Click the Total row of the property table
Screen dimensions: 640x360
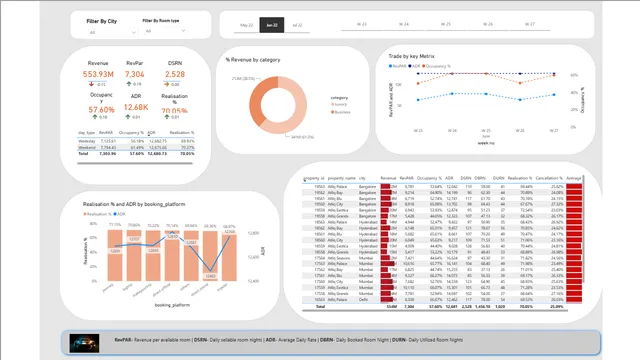coord(442,306)
